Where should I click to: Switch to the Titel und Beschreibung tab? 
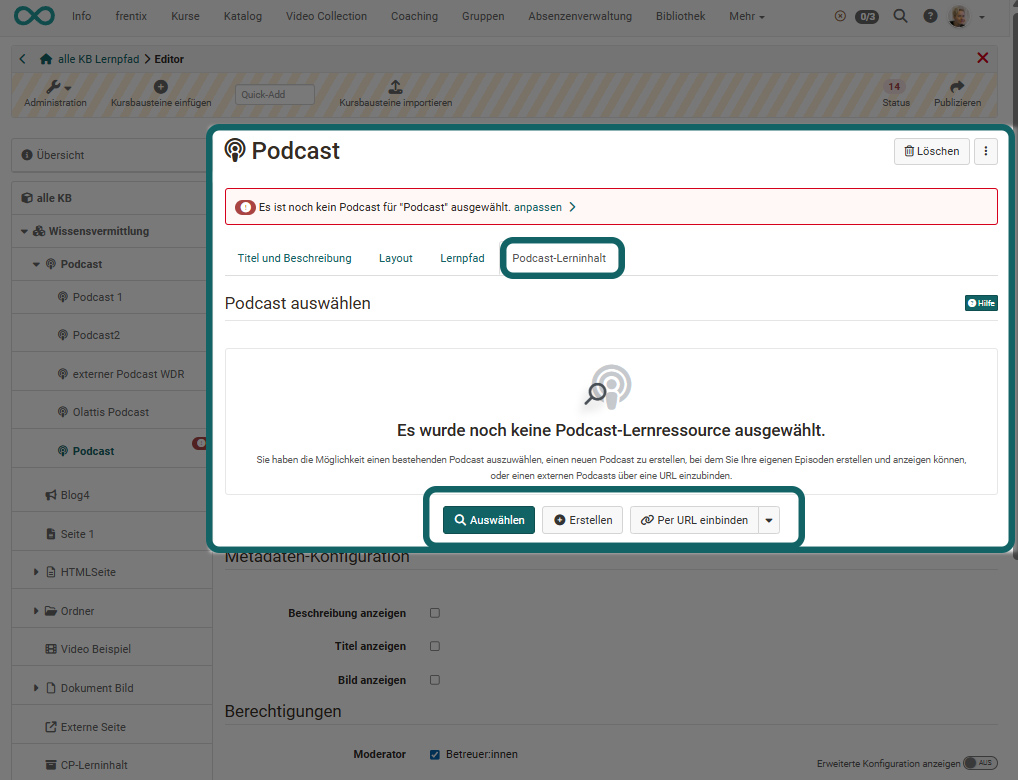tap(294, 258)
